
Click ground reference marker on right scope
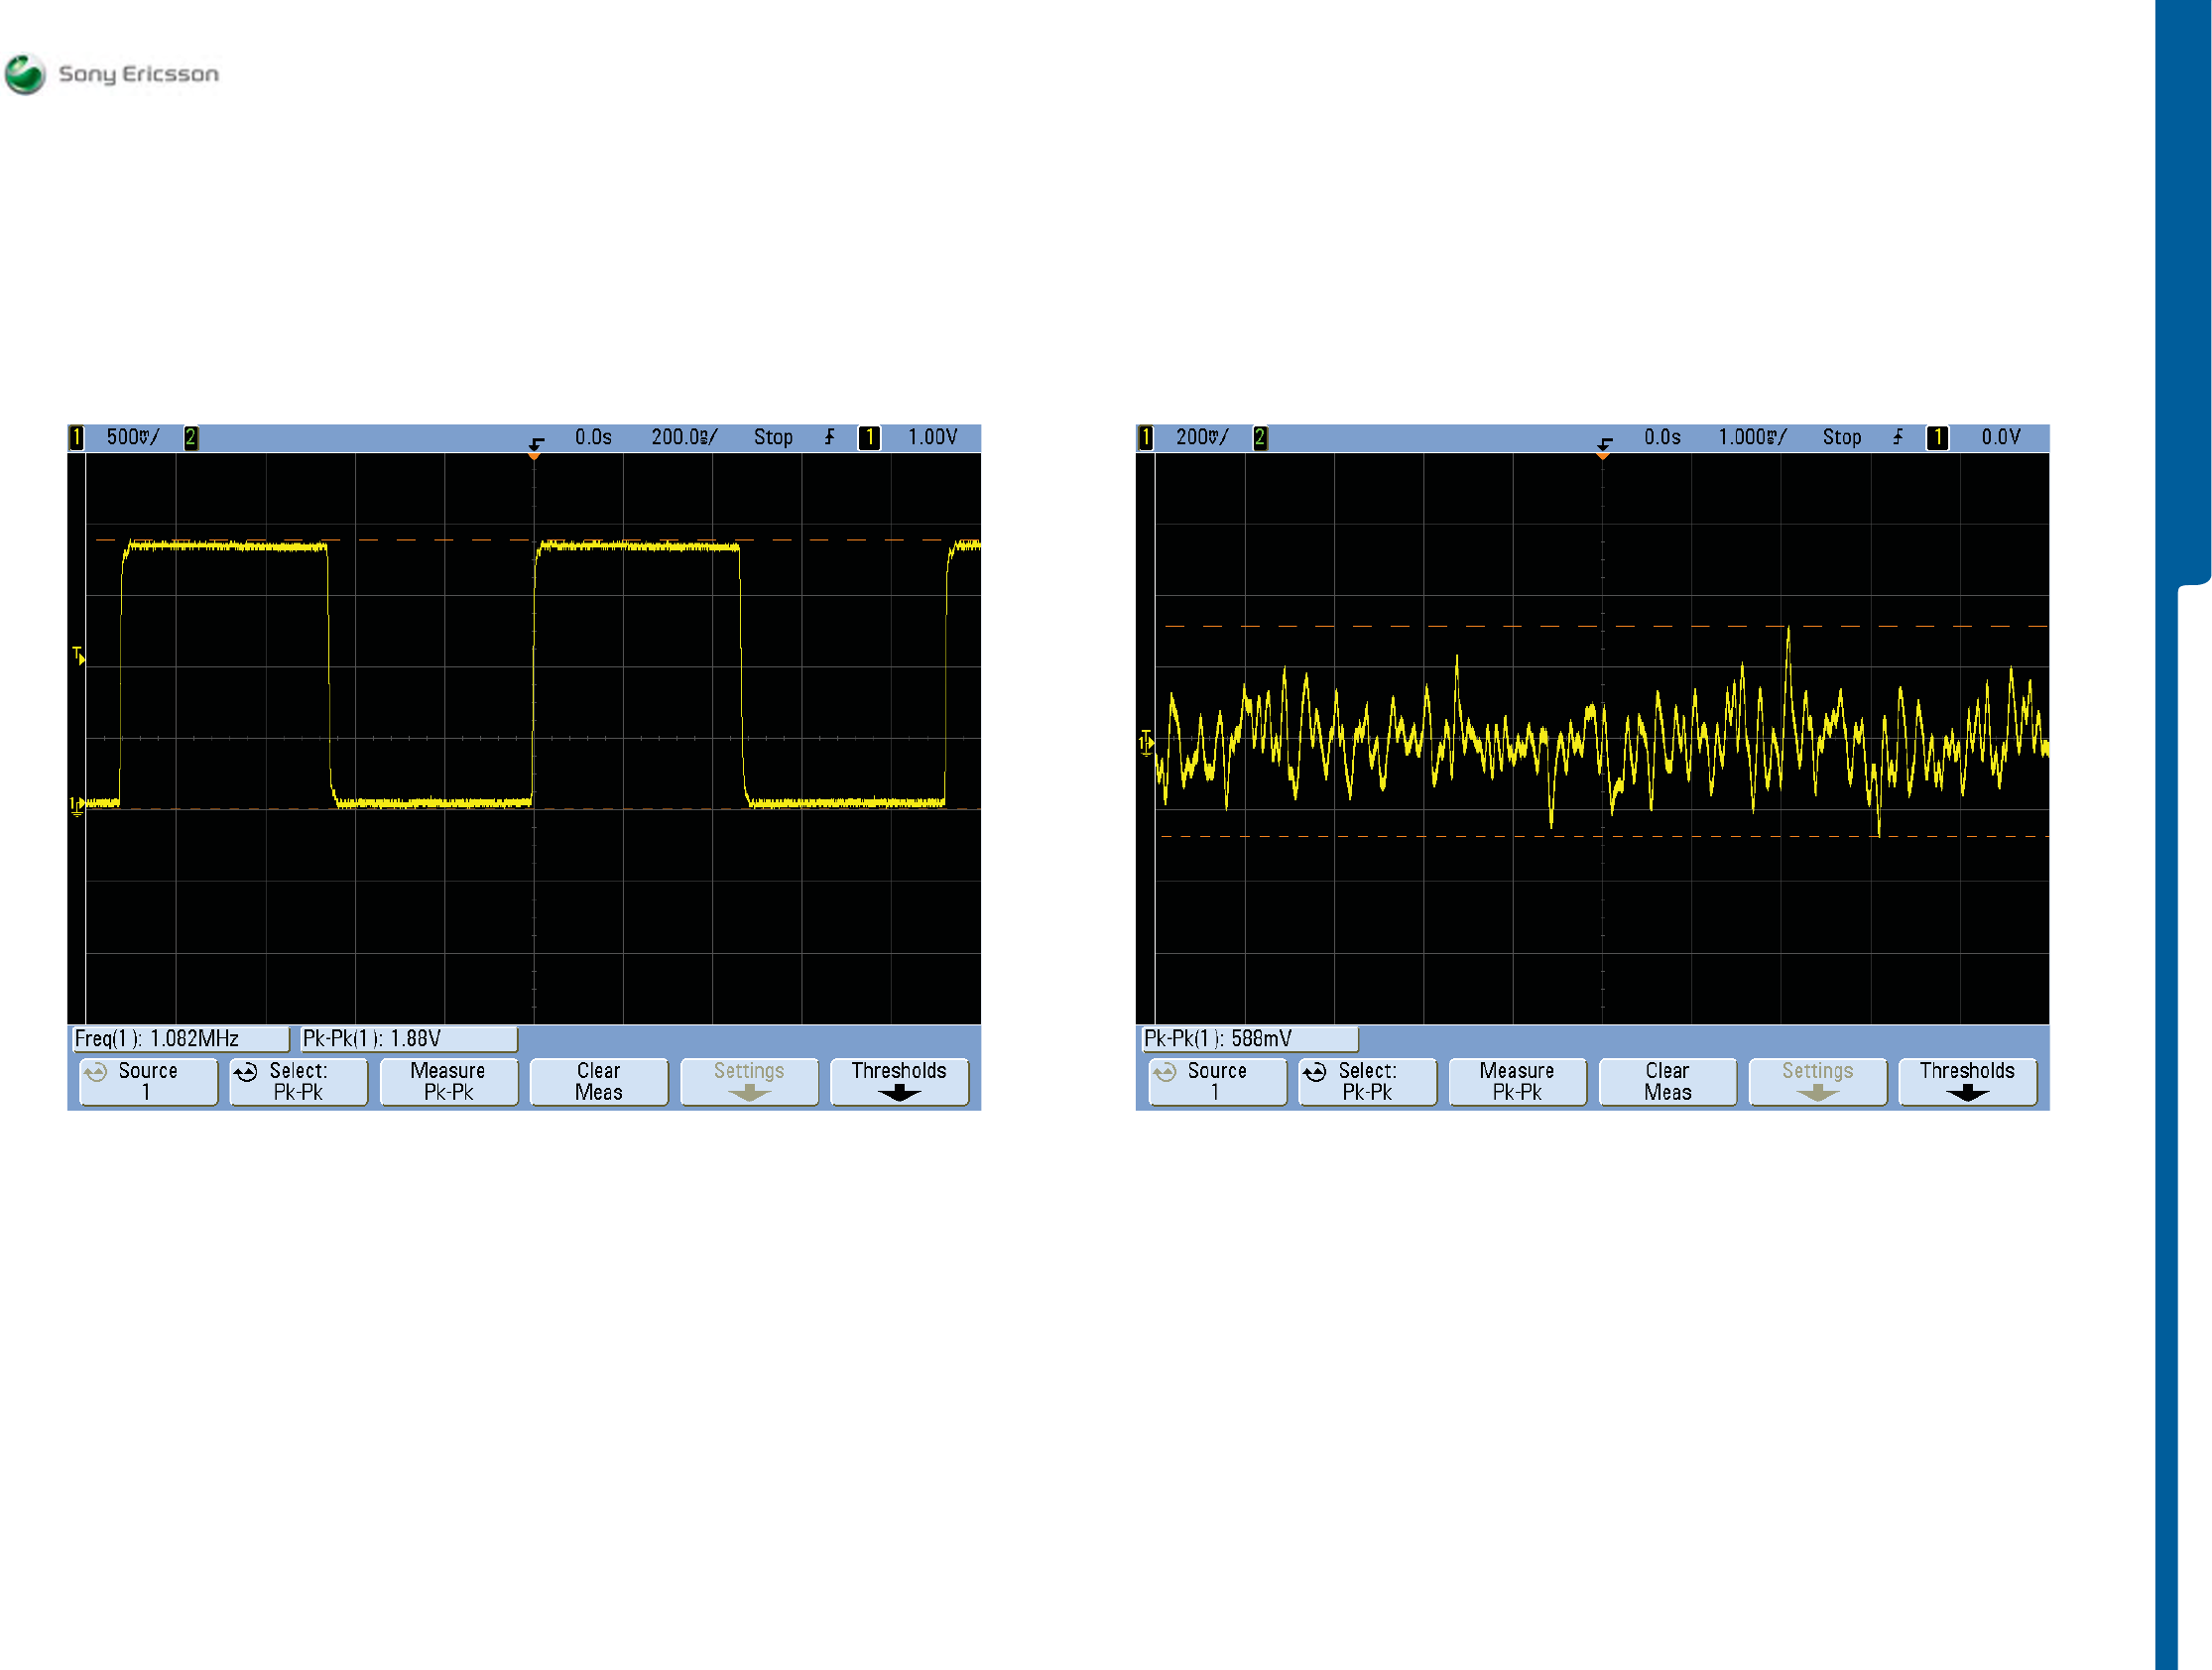pos(1146,743)
